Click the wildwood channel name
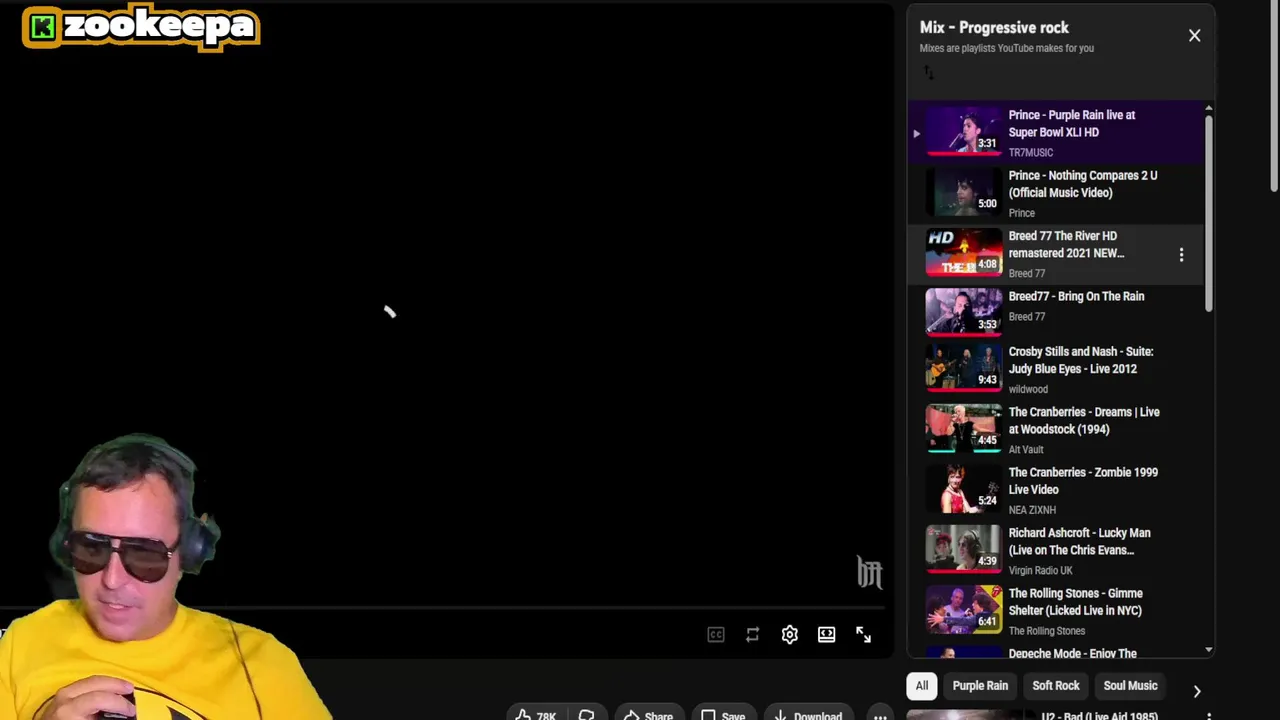Viewport: 1280px width, 720px height. [x=1028, y=389]
